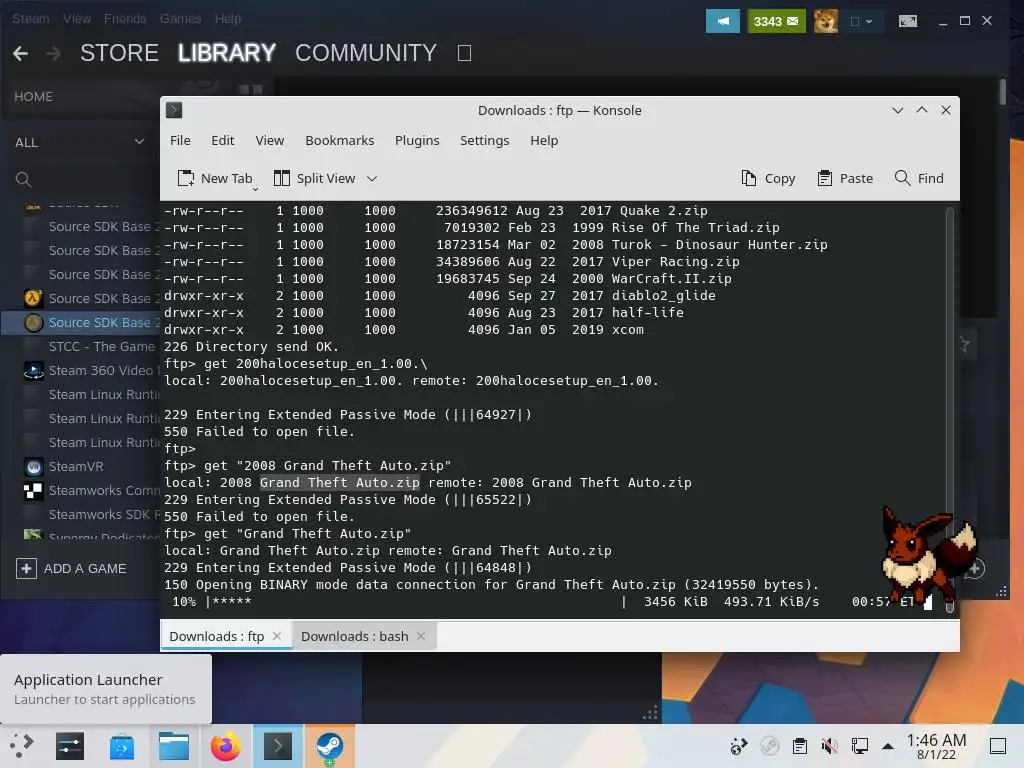Open the Steam COMMUNITY section
The width and height of the screenshot is (1024, 768).
point(366,53)
